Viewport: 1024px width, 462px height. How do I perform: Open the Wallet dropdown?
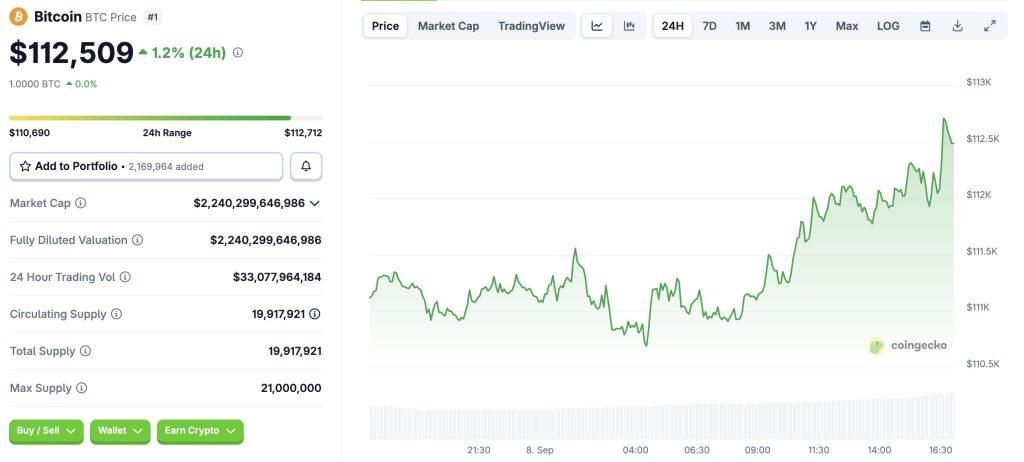(x=120, y=431)
